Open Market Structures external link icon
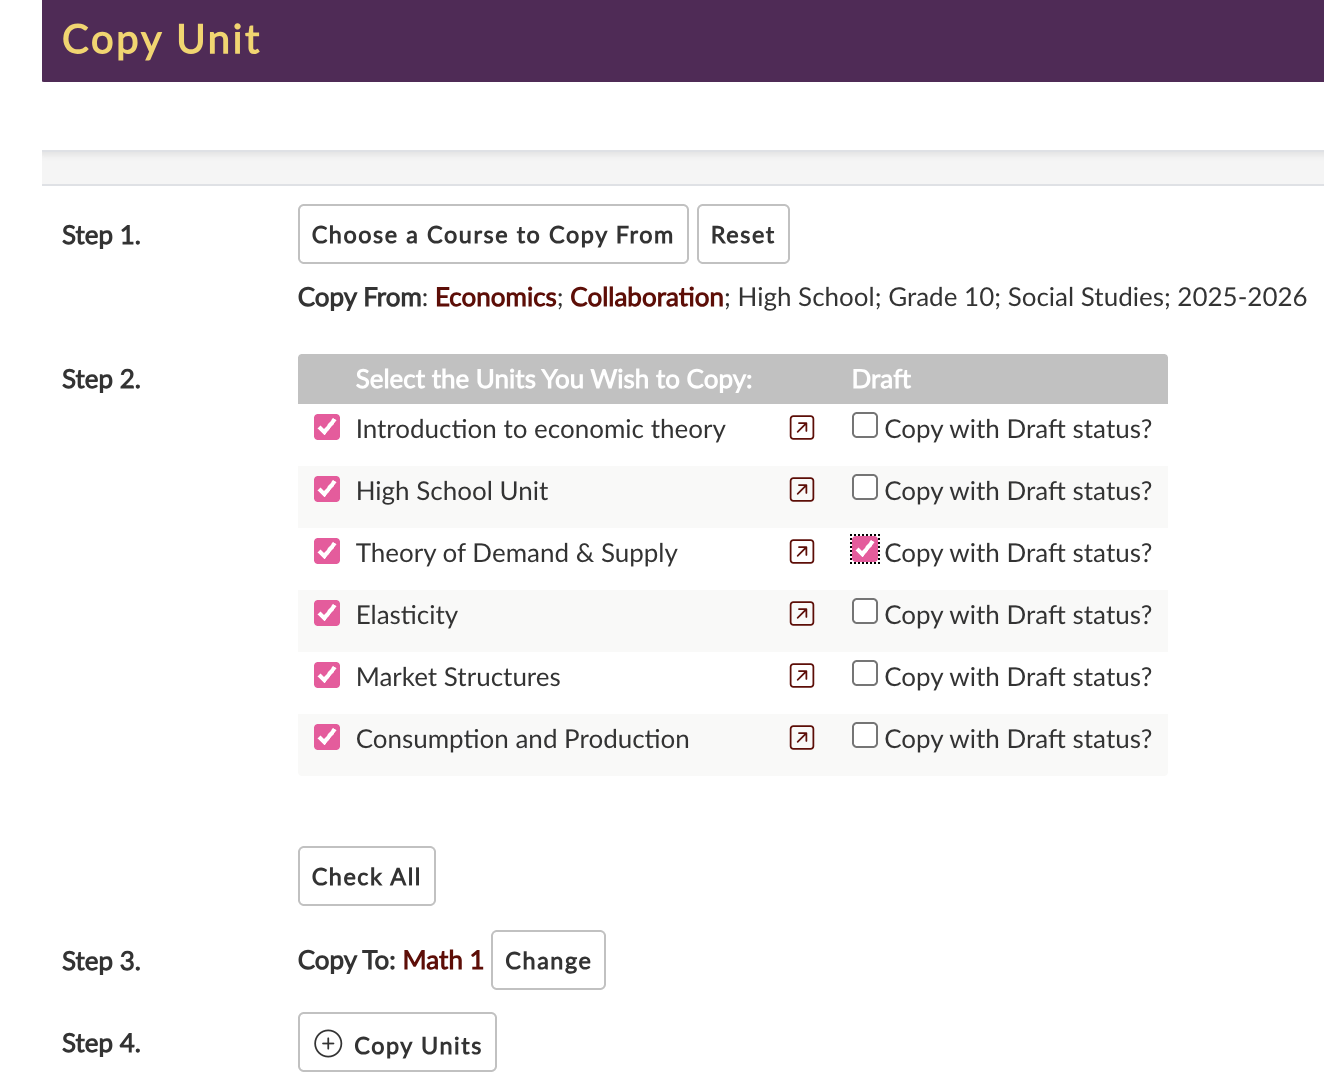 coord(801,676)
